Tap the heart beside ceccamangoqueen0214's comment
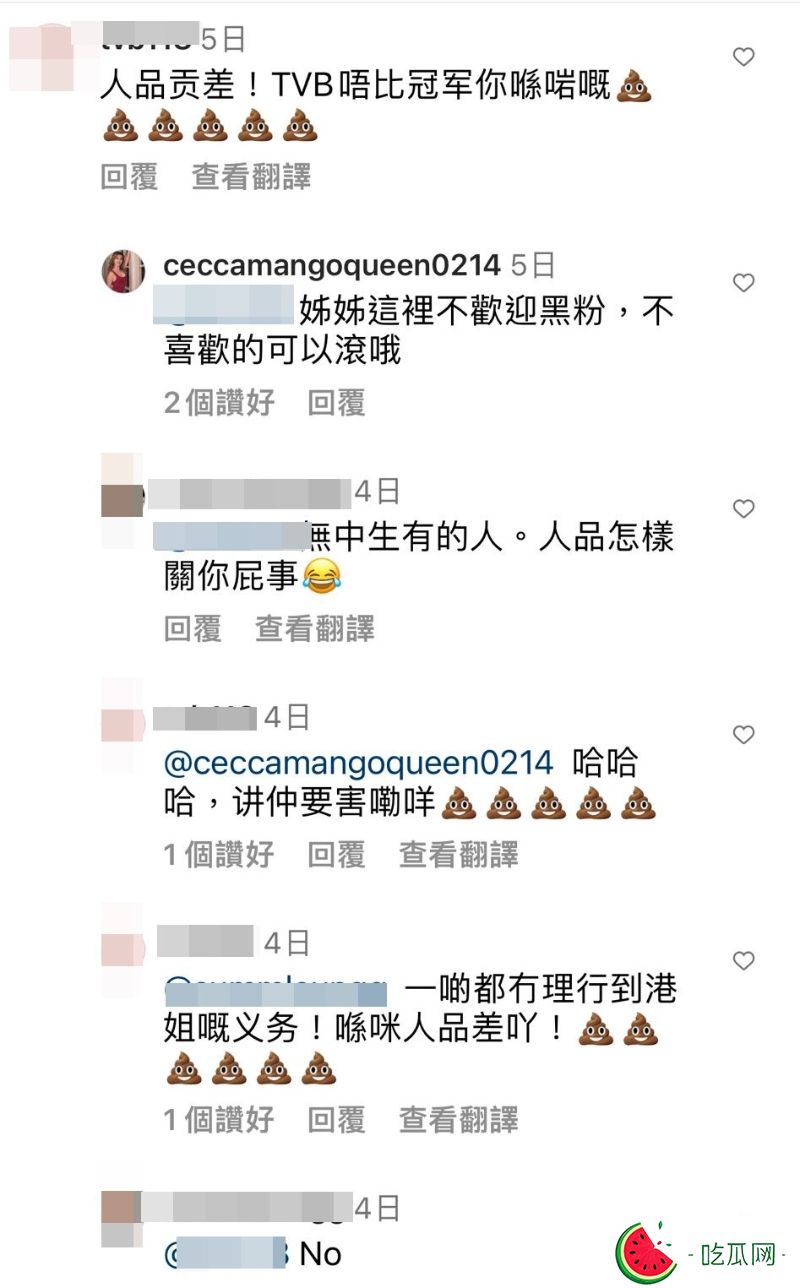800x1288 pixels. [x=743, y=283]
